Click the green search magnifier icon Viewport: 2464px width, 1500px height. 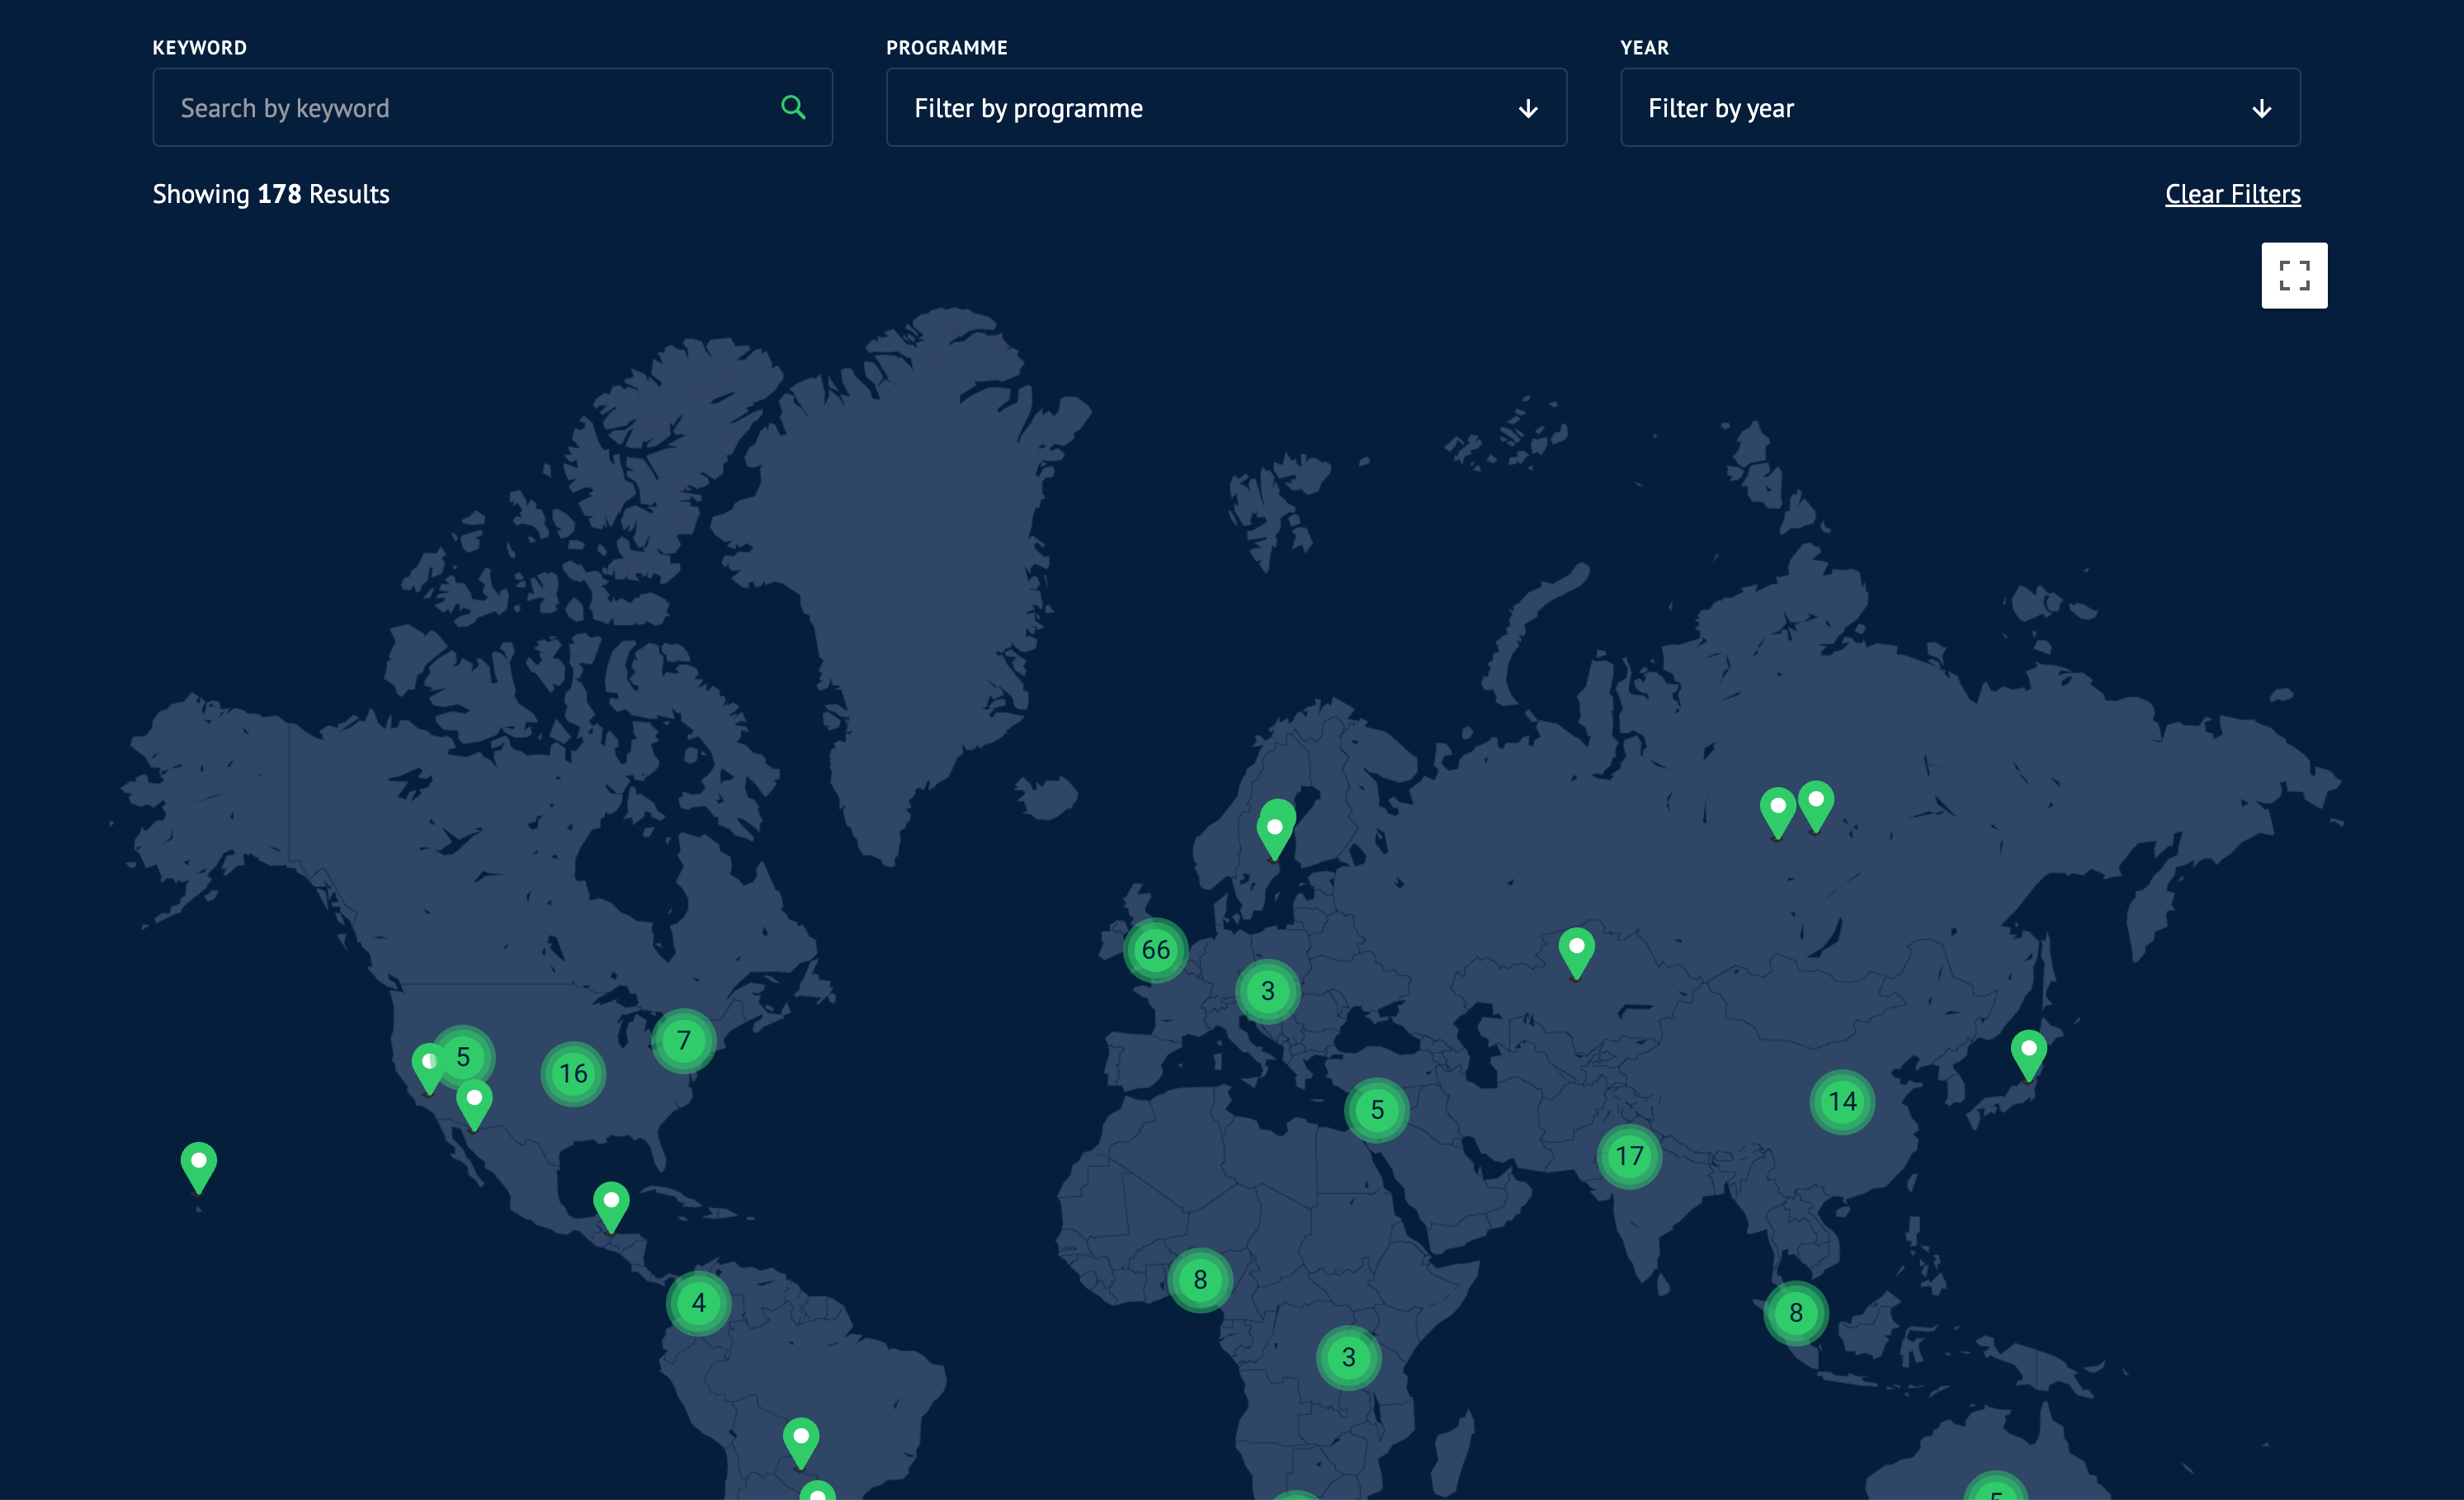[x=793, y=107]
